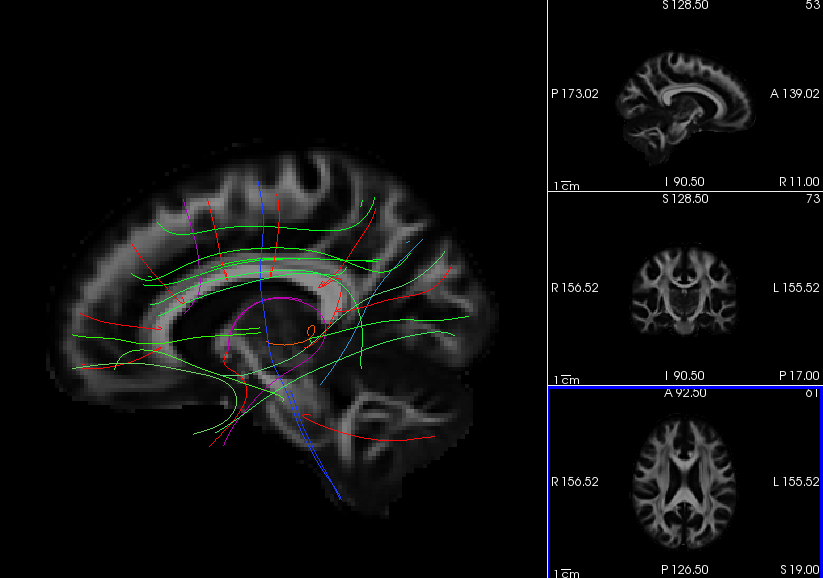Click the I 90.50 label in sagittal panel

(x=685, y=182)
